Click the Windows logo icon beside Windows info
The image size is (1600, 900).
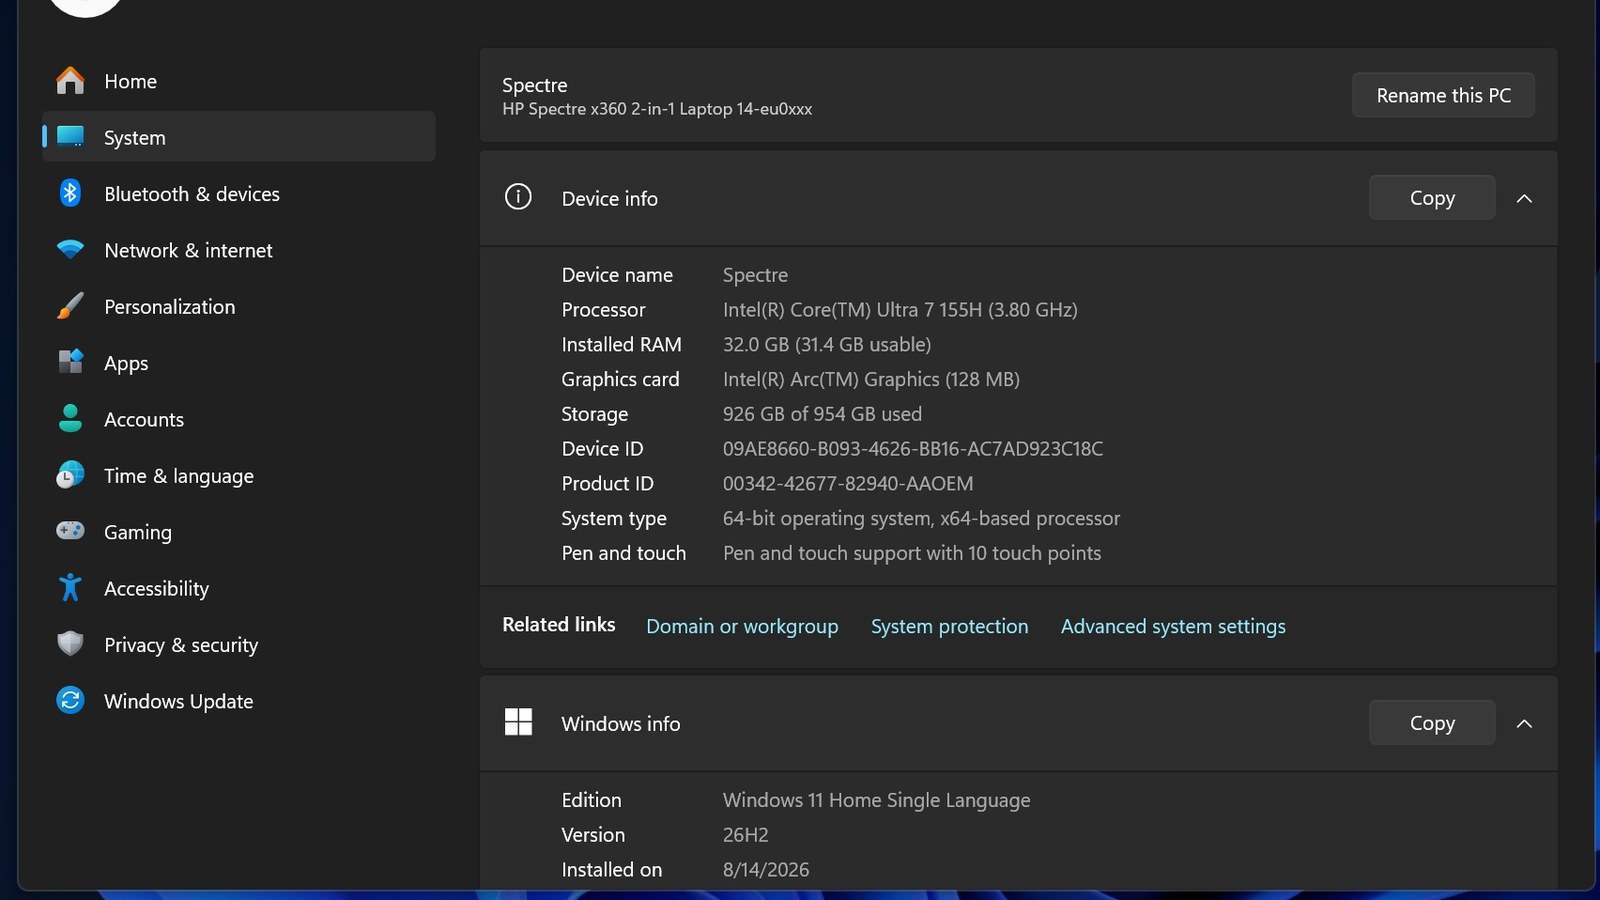click(x=518, y=722)
